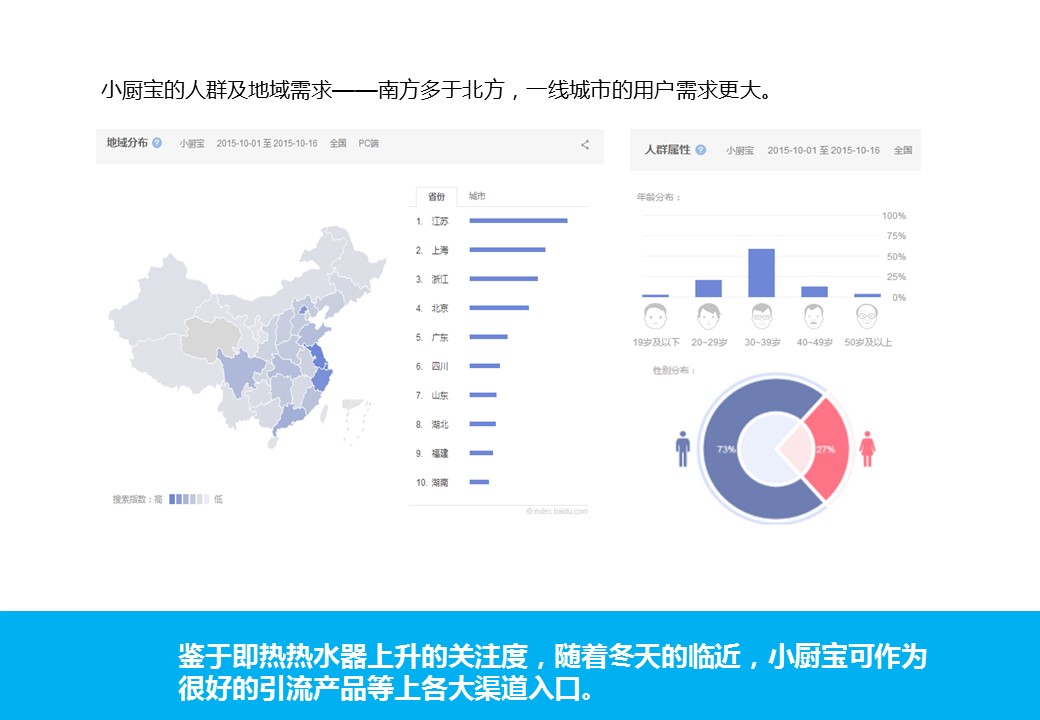The image size is (1040, 720).
Task: Click the date range in 地域分布 header
Action: coord(267,143)
